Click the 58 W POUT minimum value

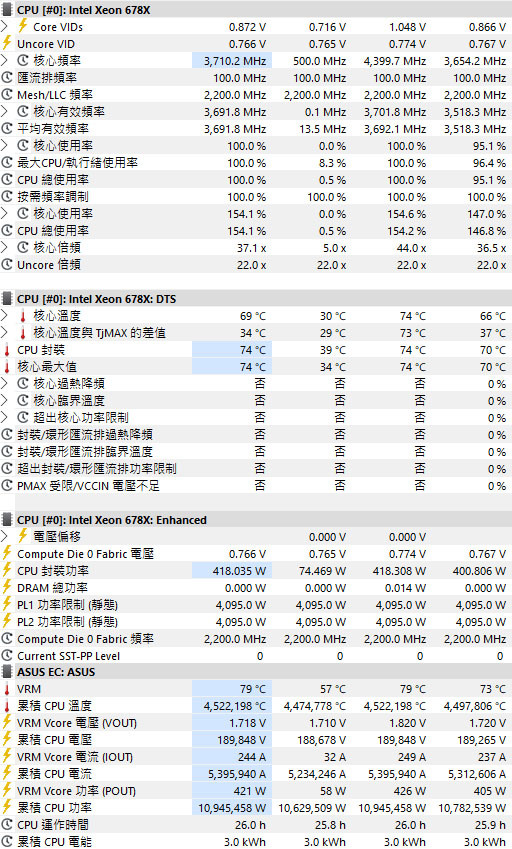(x=332, y=791)
